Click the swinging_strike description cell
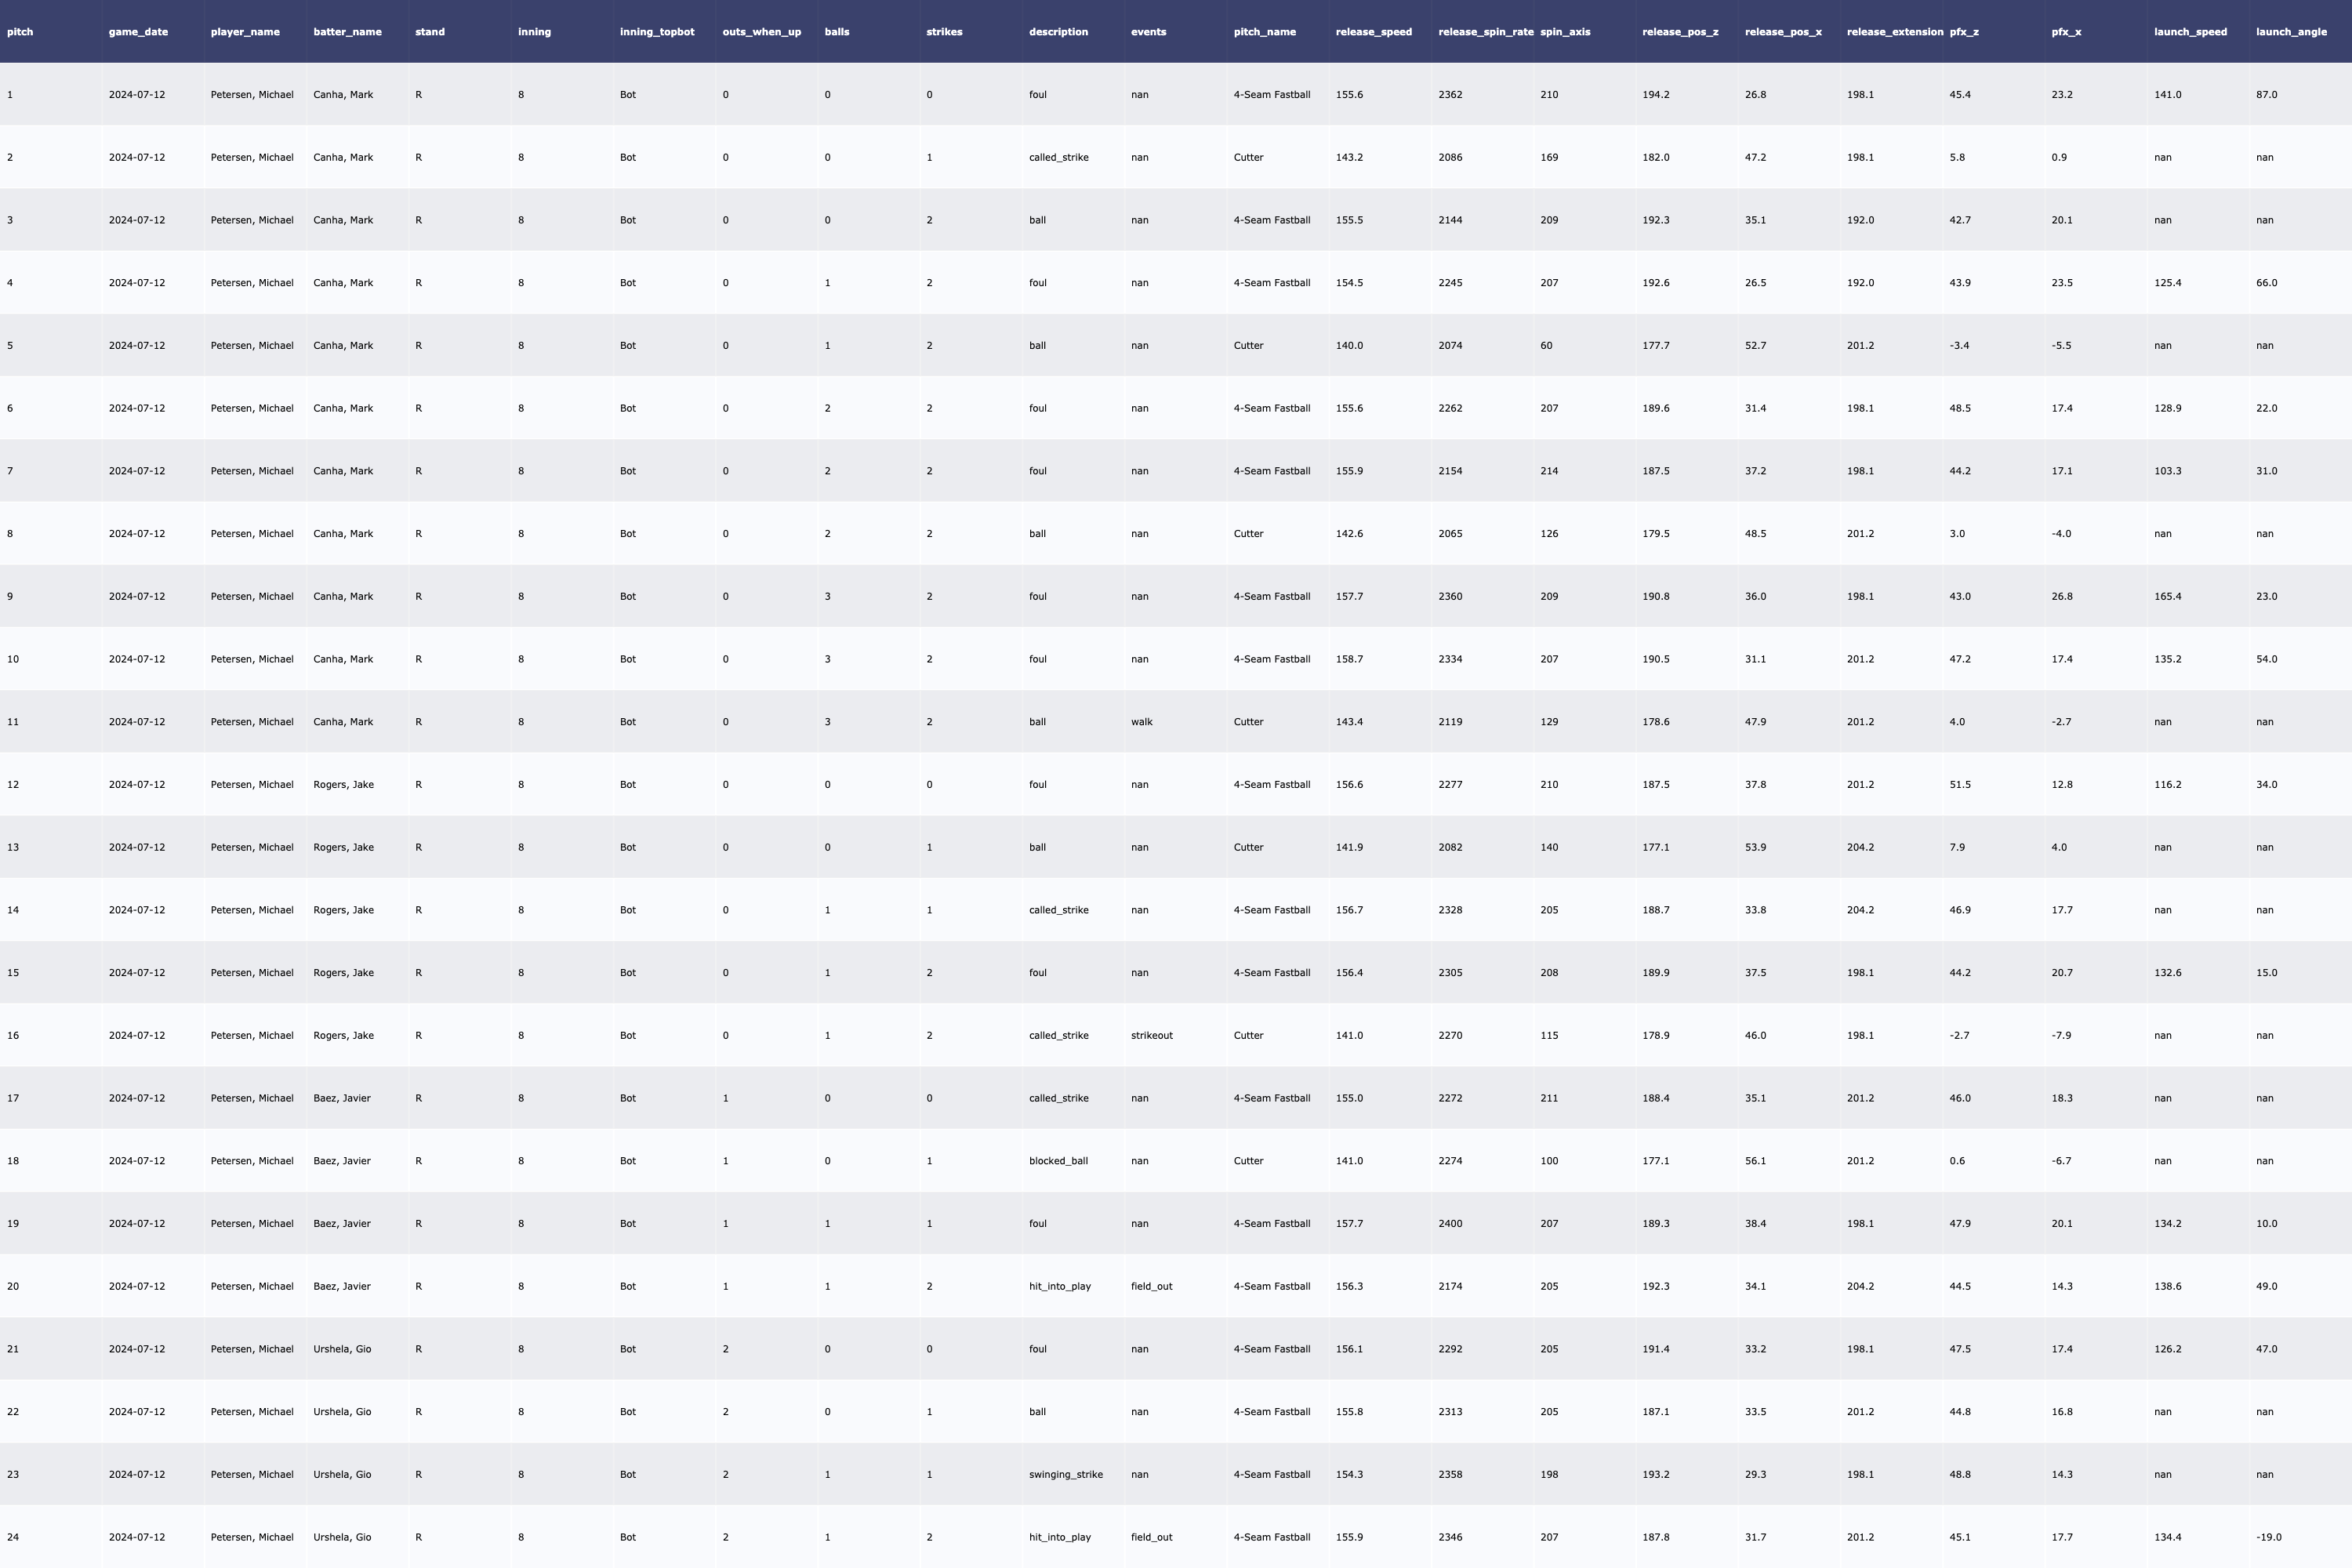Image resolution: width=2352 pixels, height=1568 pixels. click(1065, 1474)
